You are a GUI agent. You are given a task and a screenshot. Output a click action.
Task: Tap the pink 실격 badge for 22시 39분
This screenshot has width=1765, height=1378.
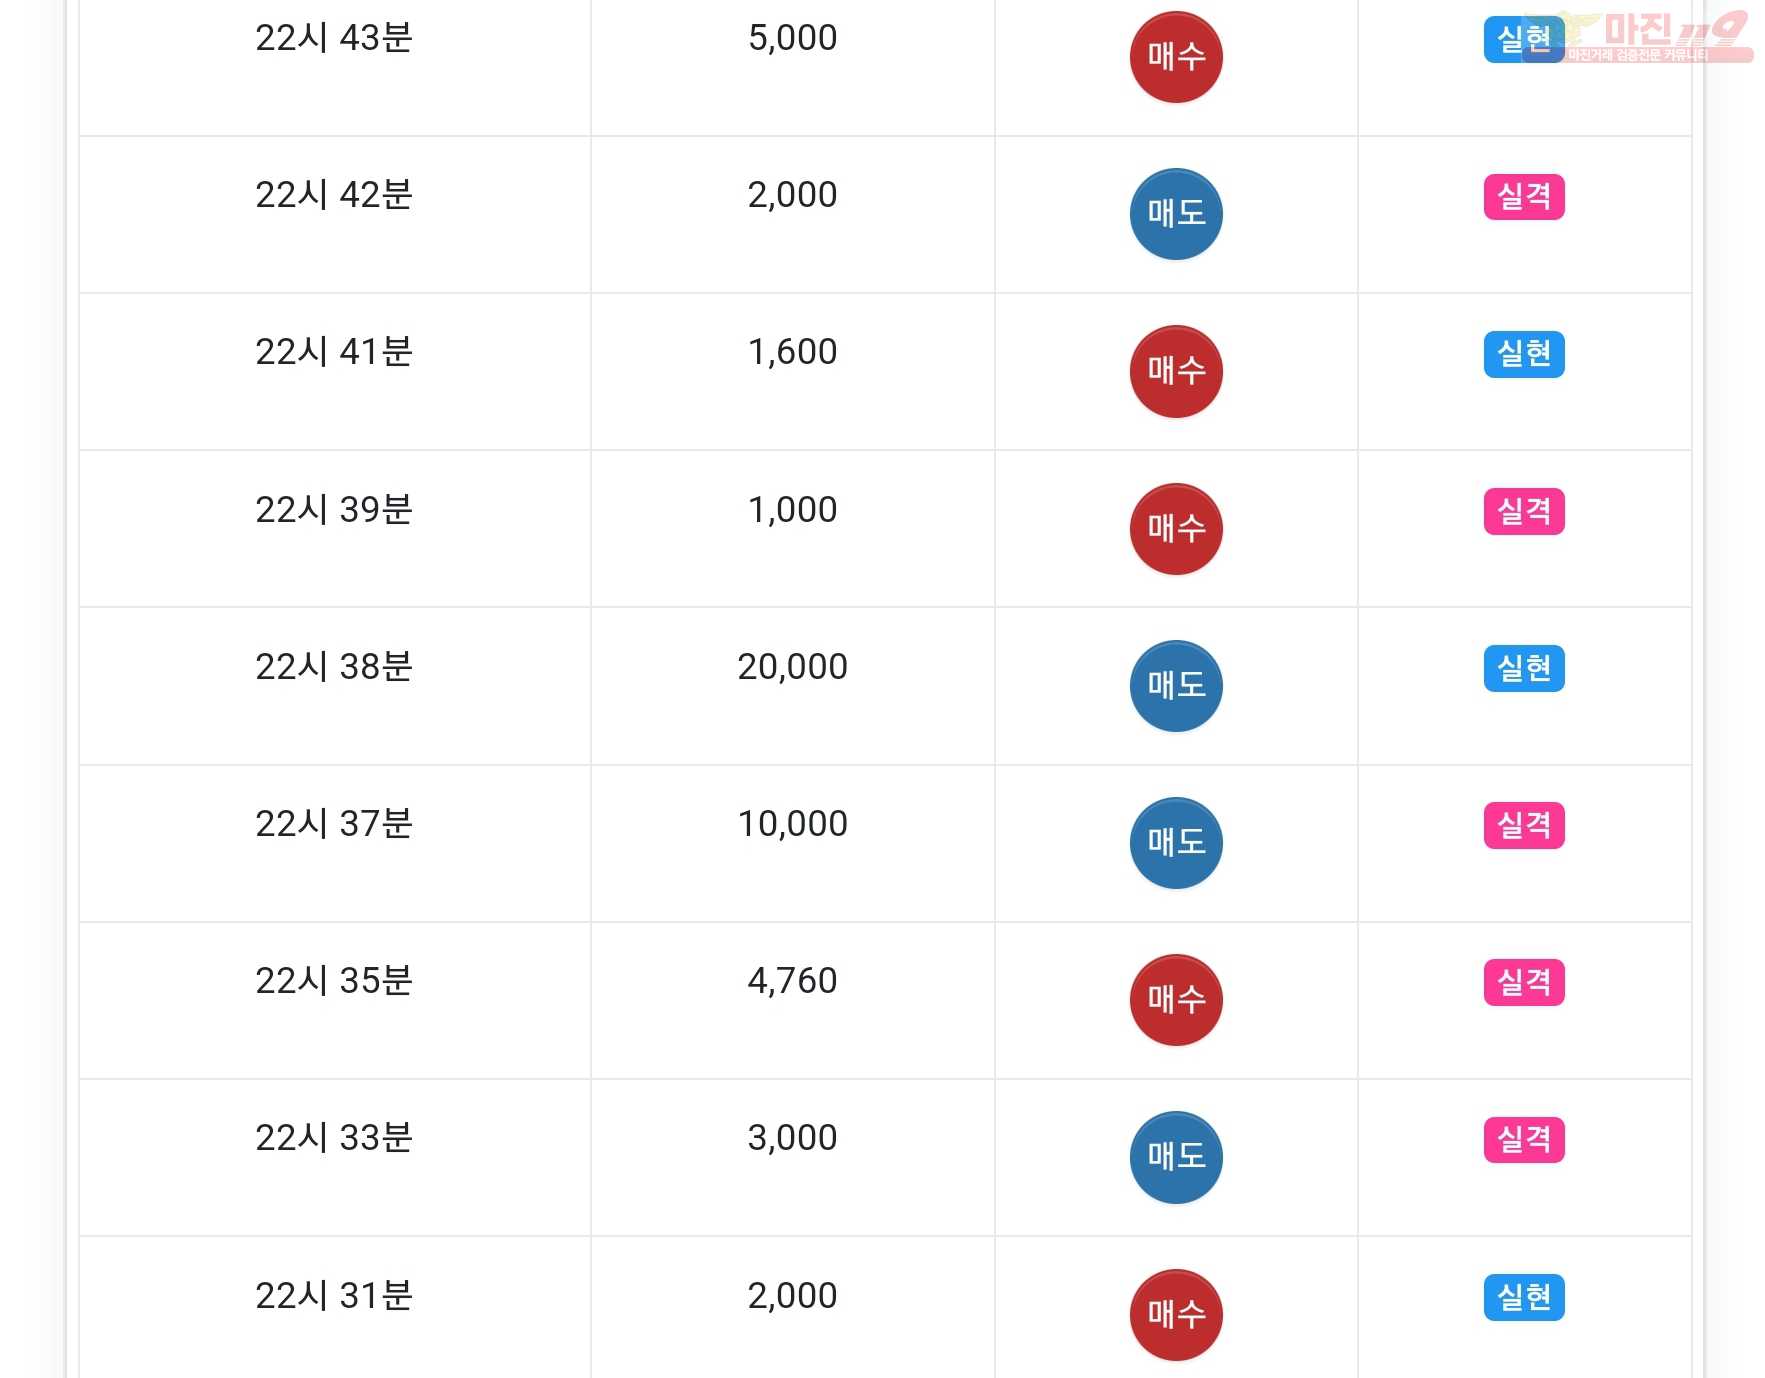(1524, 511)
